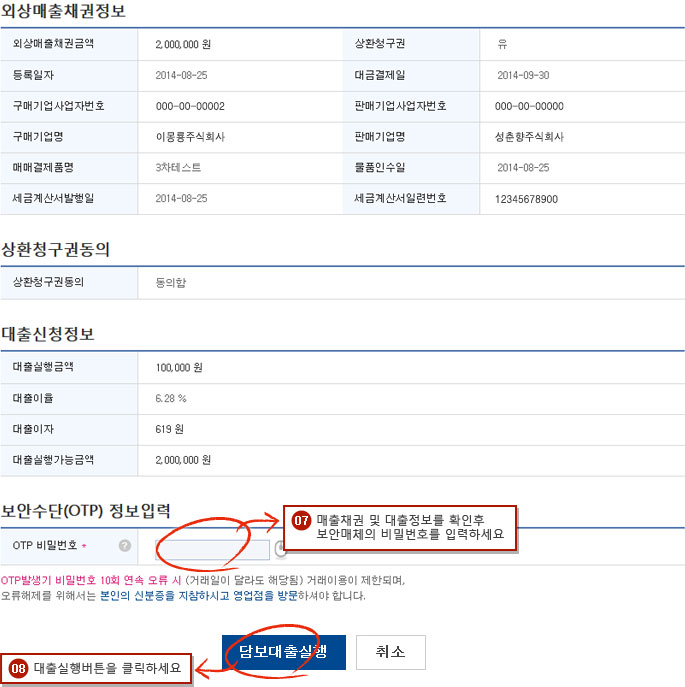Select the 대출이자 value 619 원
685x687 pixels.
(x=170, y=429)
